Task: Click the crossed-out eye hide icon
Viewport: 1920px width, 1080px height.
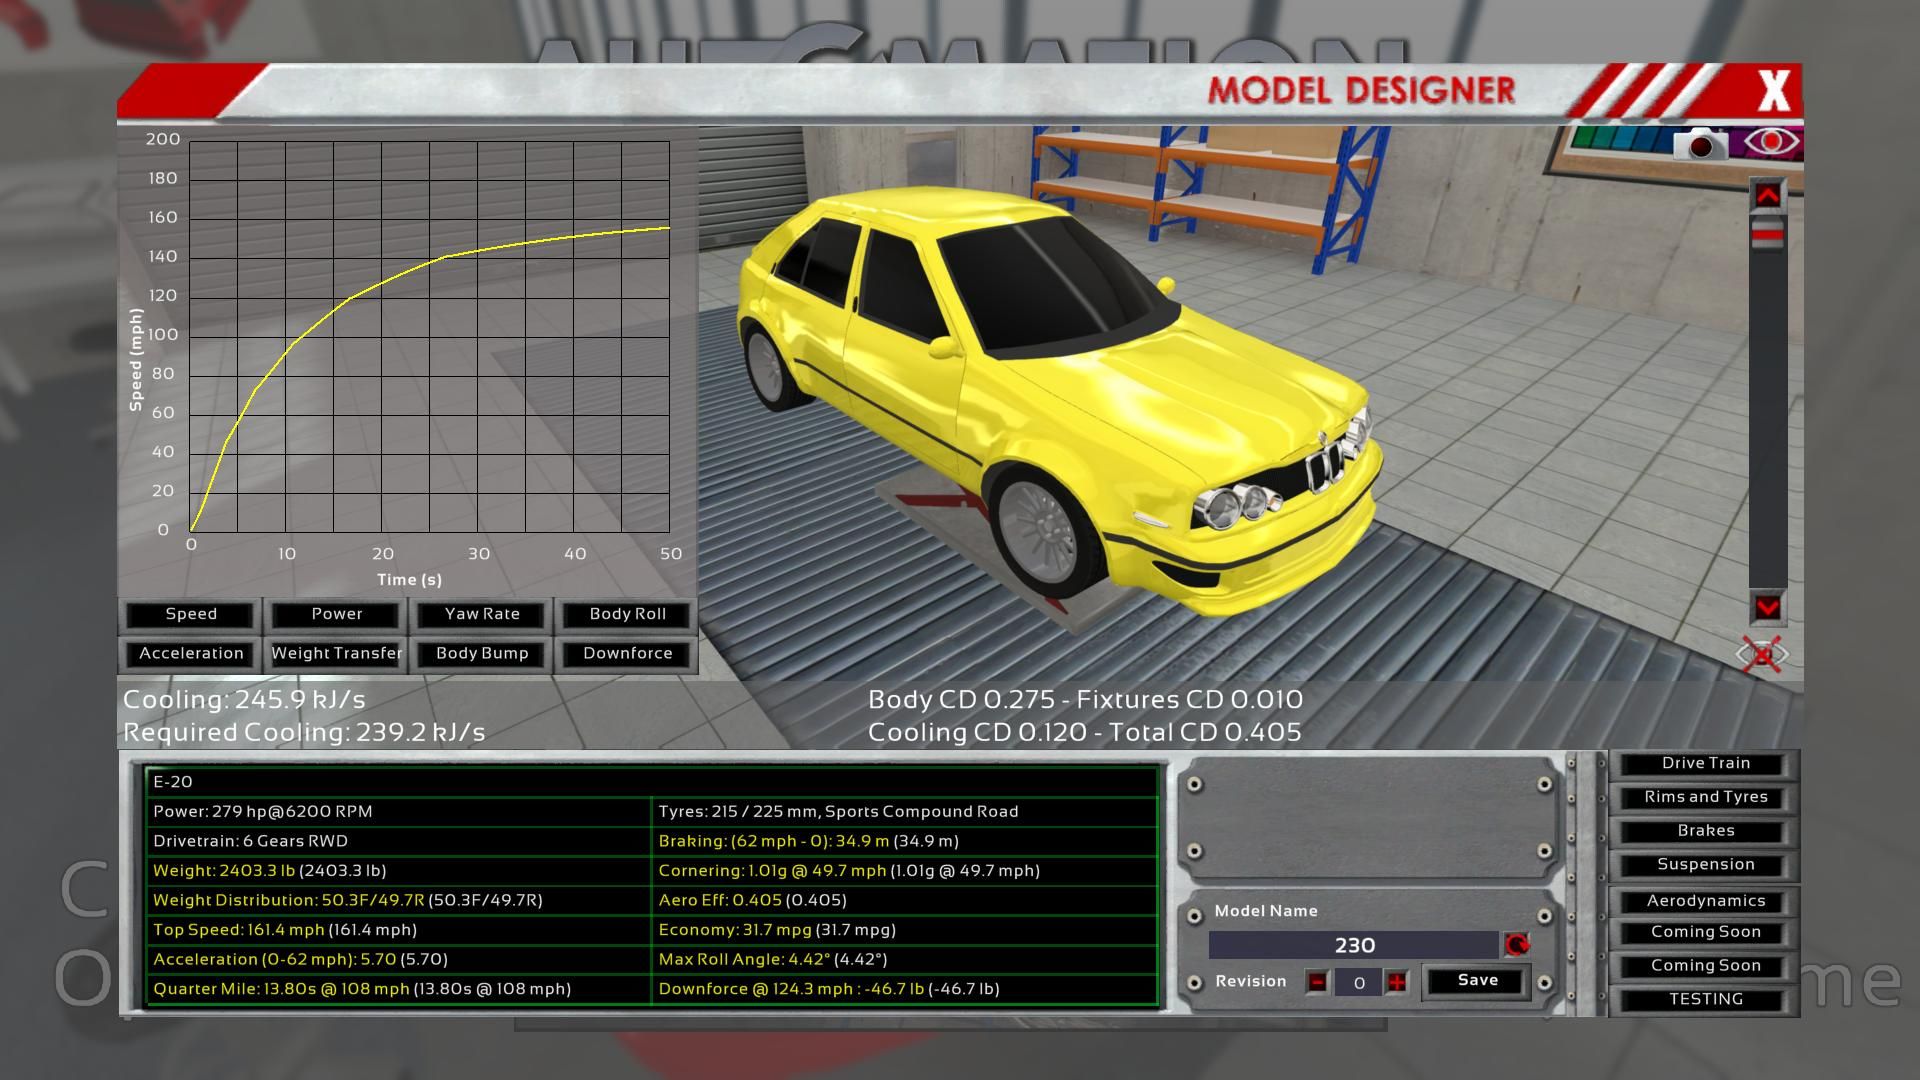Action: pos(1762,655)
